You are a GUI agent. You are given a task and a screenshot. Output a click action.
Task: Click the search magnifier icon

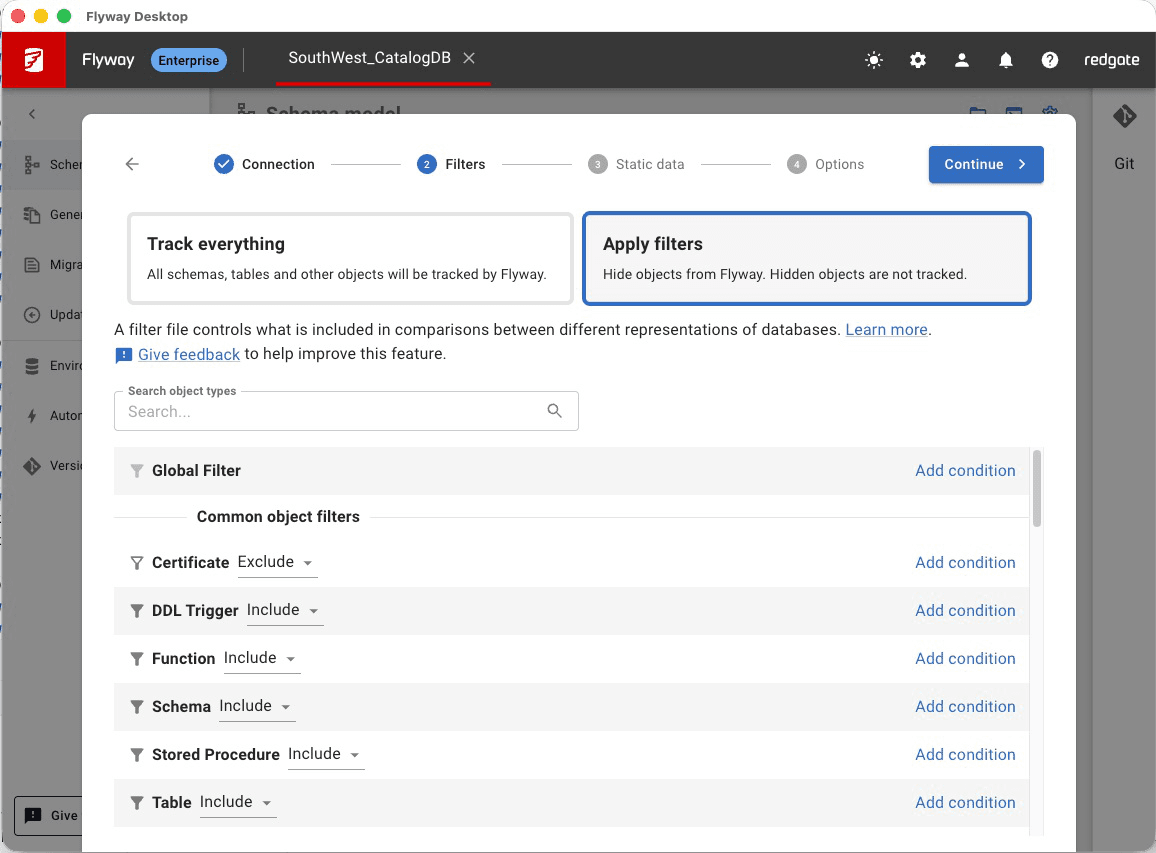(554, 411)
